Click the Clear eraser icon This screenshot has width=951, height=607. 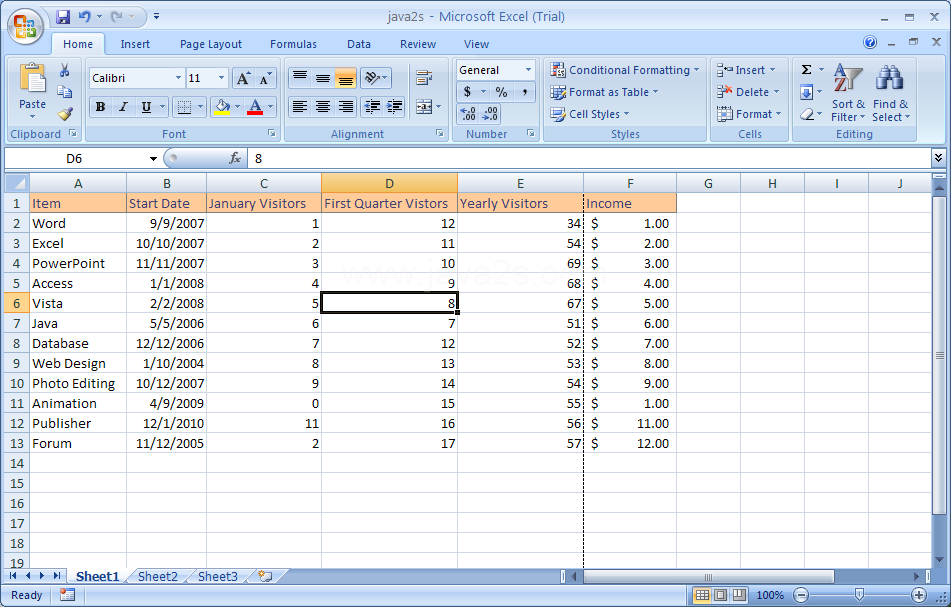[806, 114]
